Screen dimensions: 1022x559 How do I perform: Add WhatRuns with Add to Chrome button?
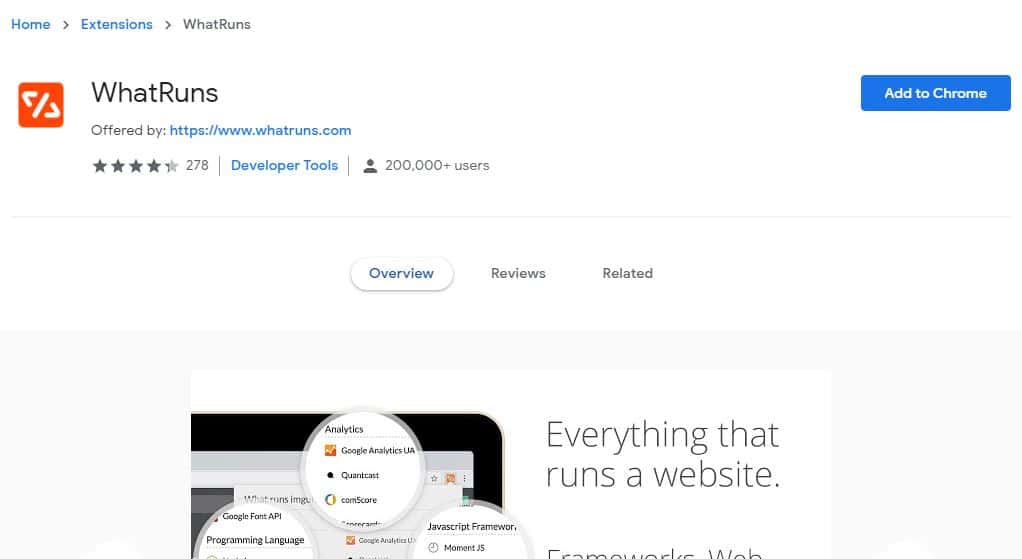click(x=935, y=93)
